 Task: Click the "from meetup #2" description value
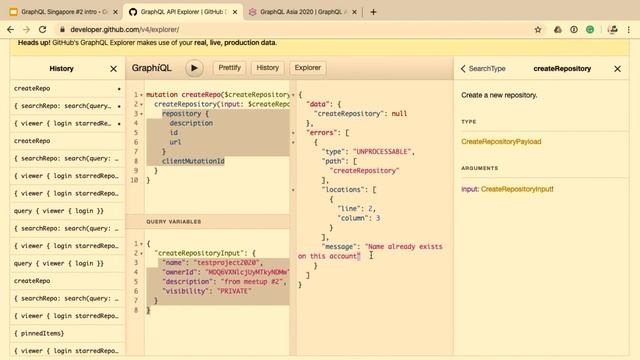tap(253, 282)
